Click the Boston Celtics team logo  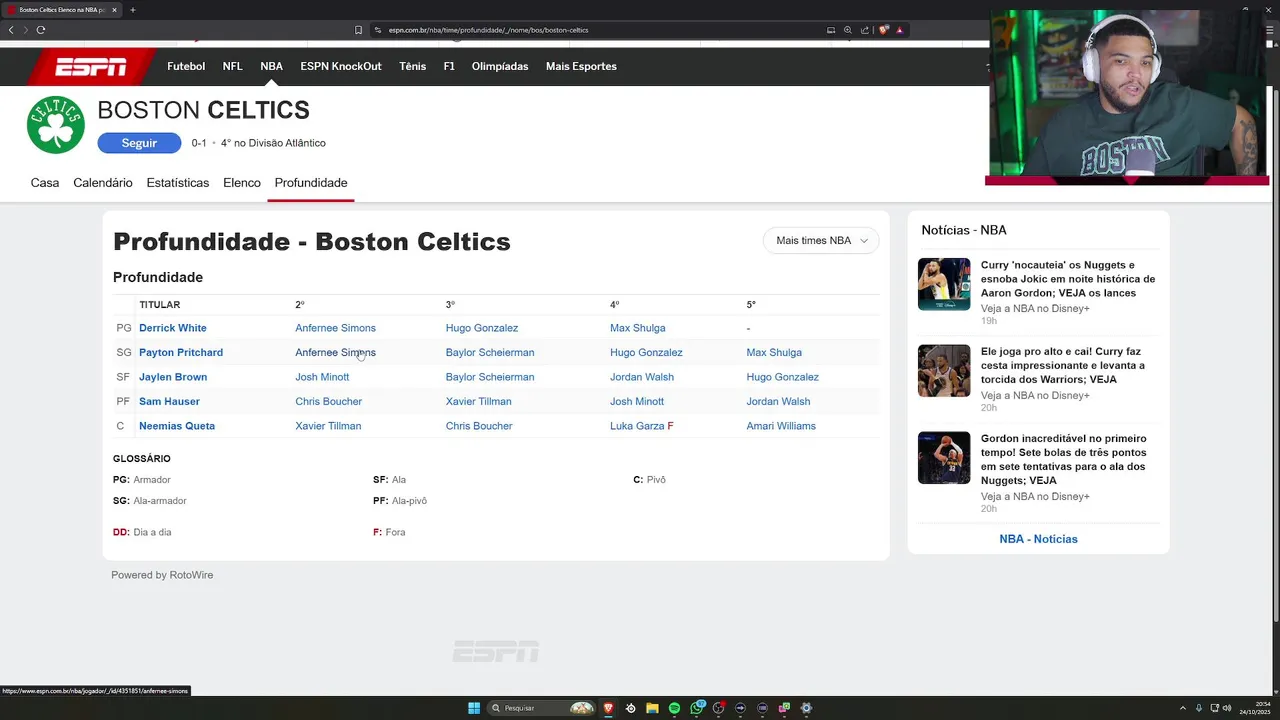pyautogui.click(x=56, y=125)
